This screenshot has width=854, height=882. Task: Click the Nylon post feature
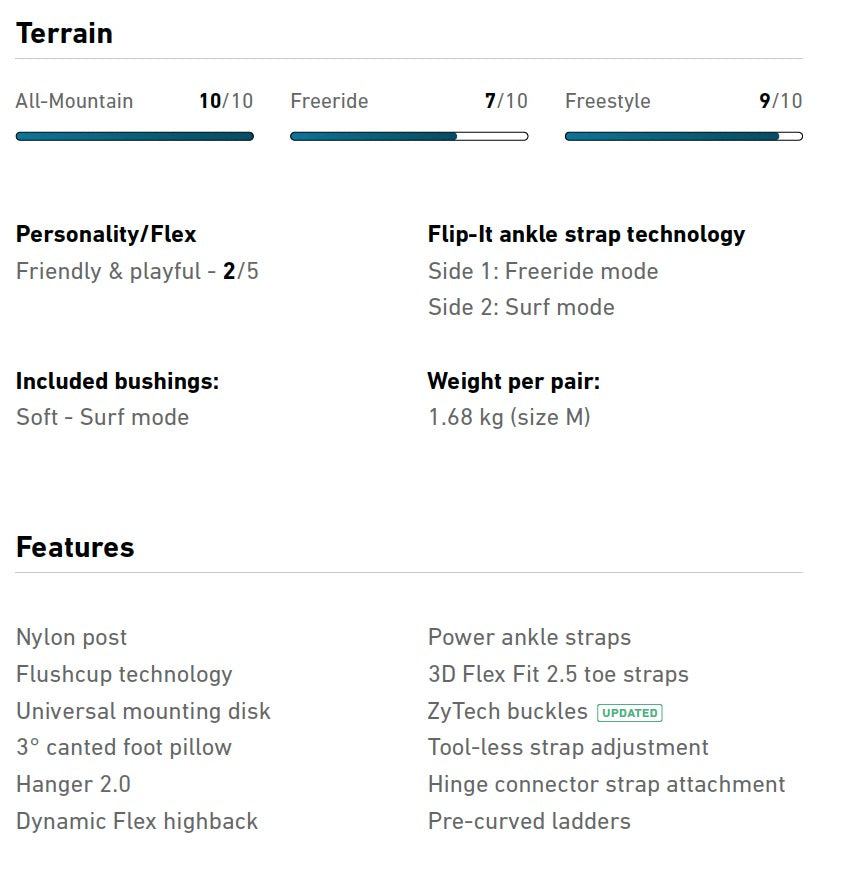72,637
